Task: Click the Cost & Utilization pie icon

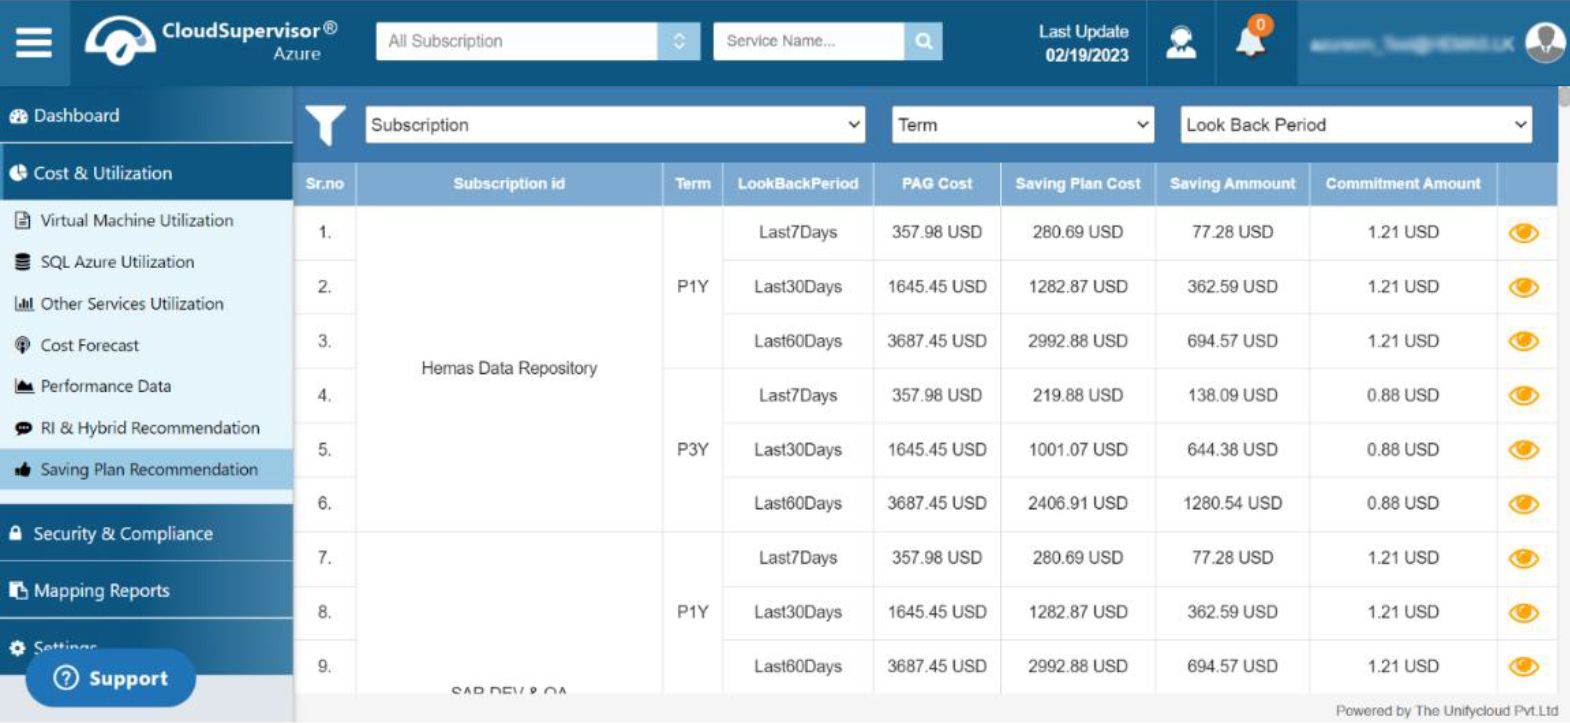Action: pos(18,173)
